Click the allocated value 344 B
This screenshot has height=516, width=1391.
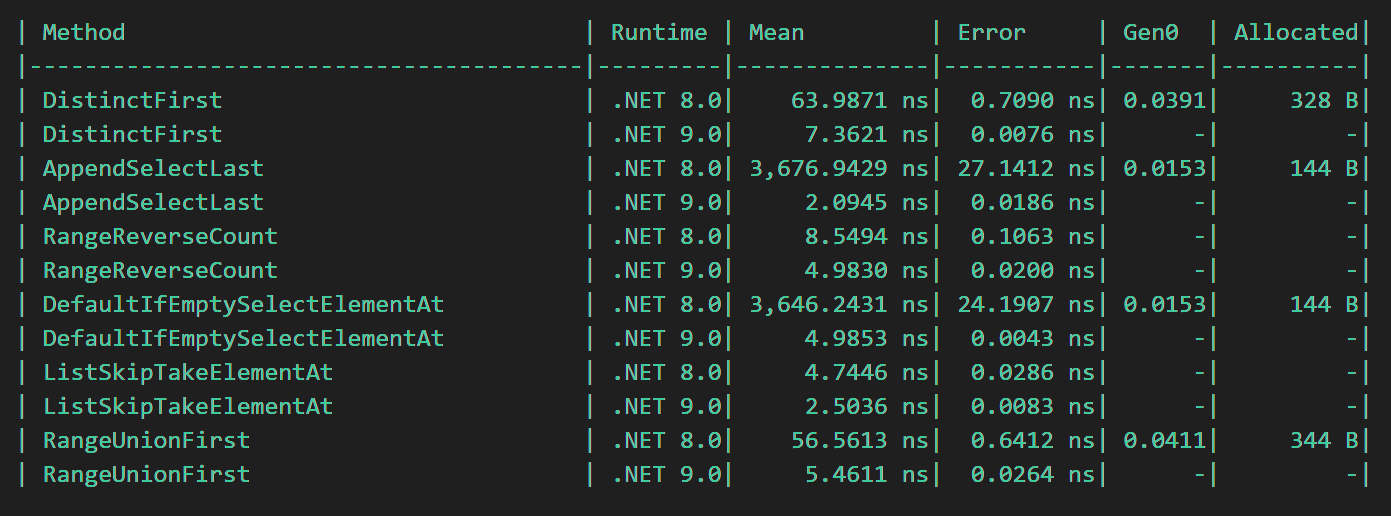pyautogui.click(x=1324, y=440)
